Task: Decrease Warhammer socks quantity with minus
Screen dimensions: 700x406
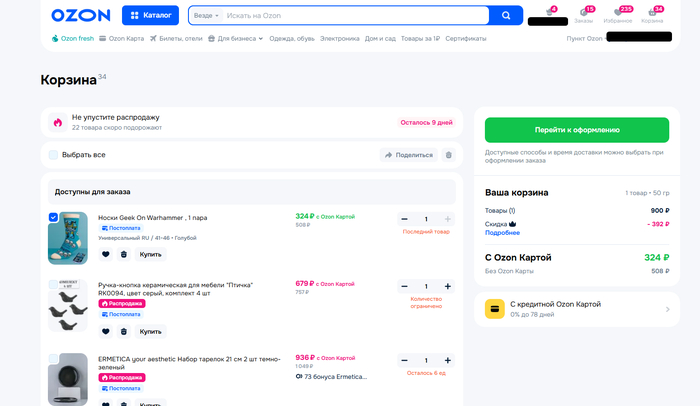Action: [404, 219]
